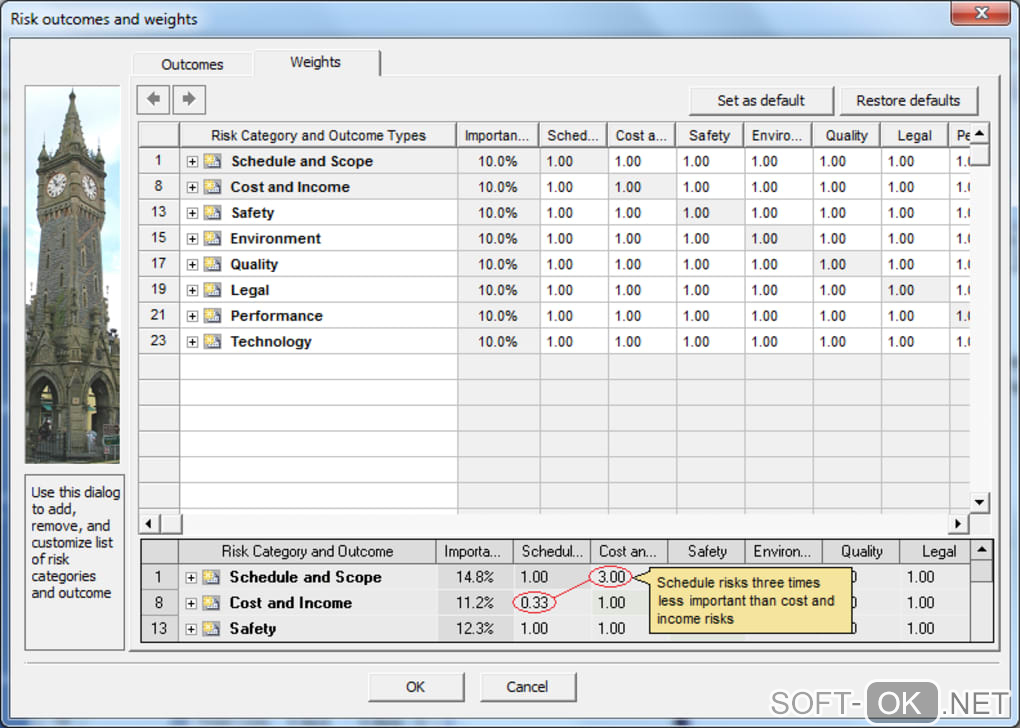
Task: Click the Set as default button
Action: [x=761, y=101]
